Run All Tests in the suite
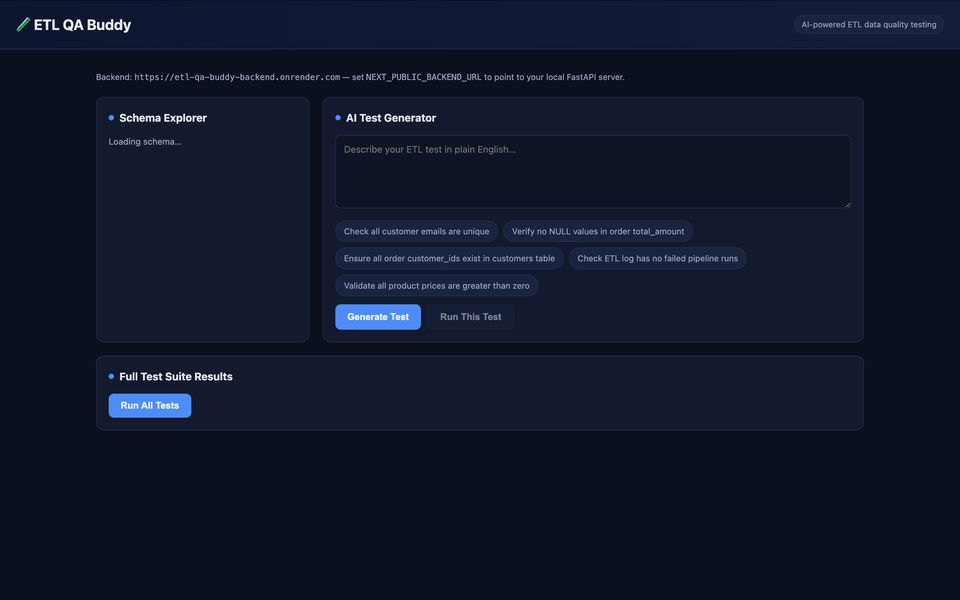 pyautogui.click(x=150, y=405)
